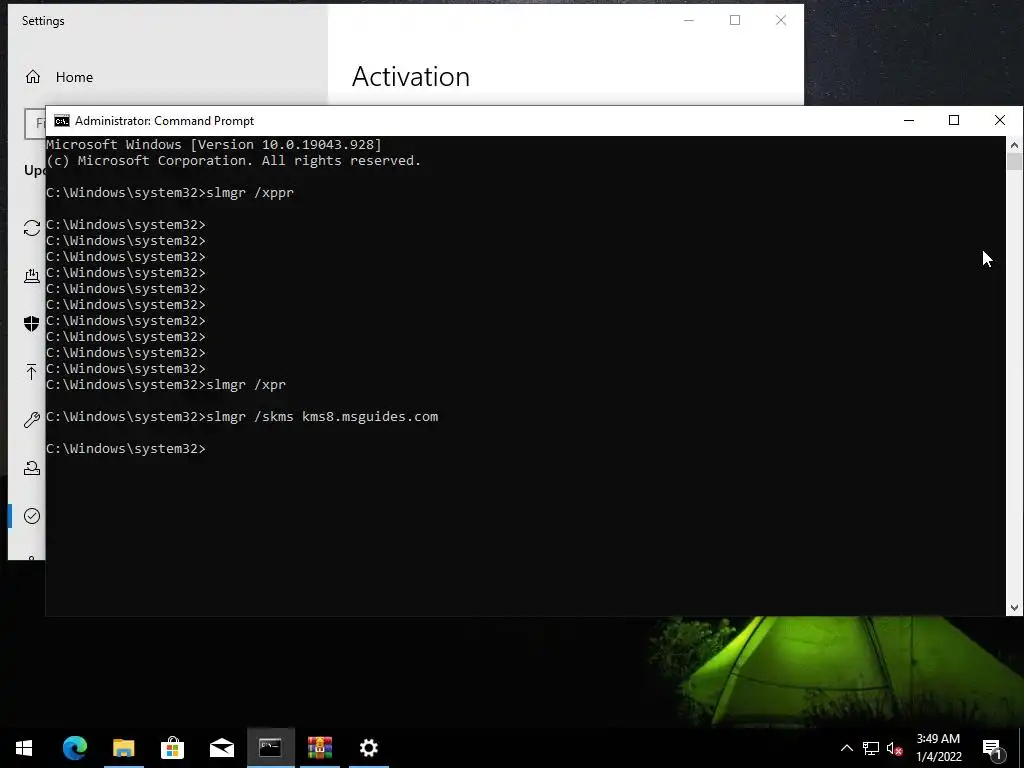Launch Microsoft Edge from the taskbar

[x=74, y=748]
